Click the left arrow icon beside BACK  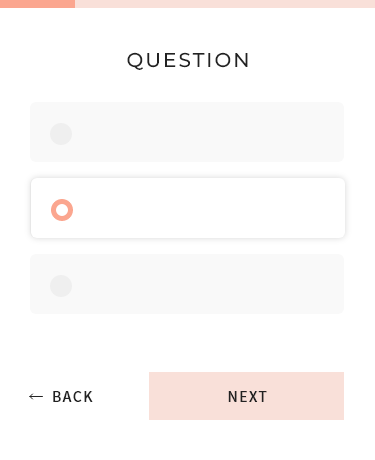pos(36,397)
